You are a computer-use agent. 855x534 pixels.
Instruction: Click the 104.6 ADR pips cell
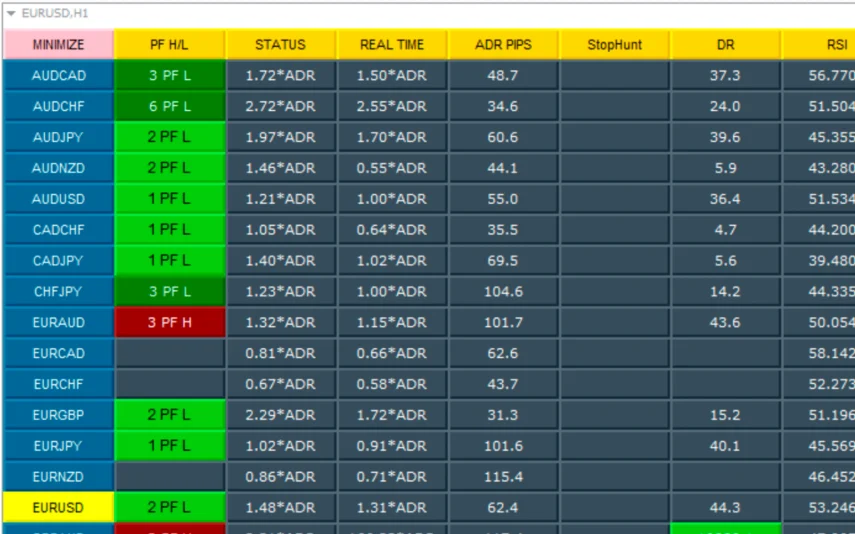pos(503,292)
